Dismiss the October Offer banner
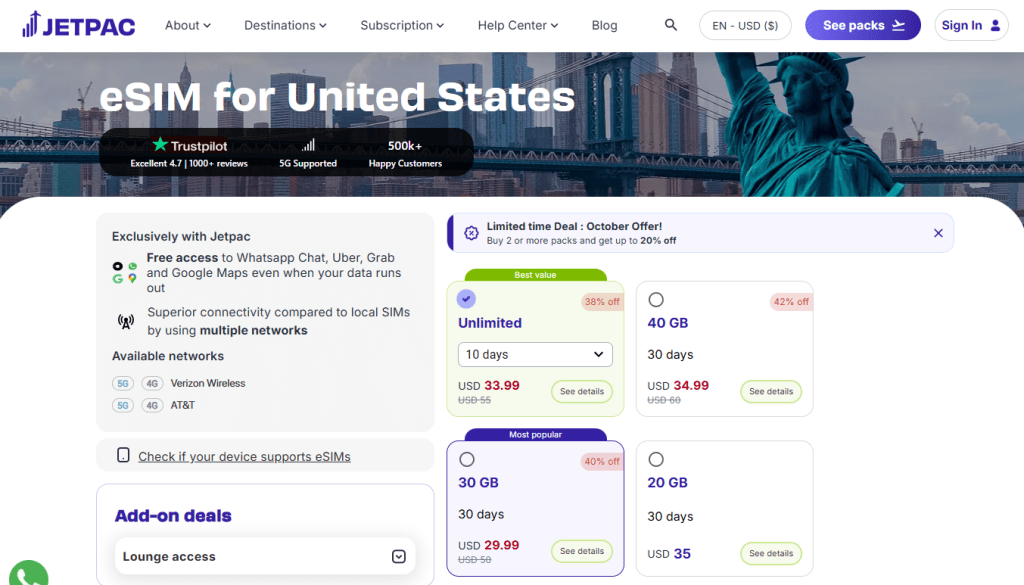 point(938,233)
